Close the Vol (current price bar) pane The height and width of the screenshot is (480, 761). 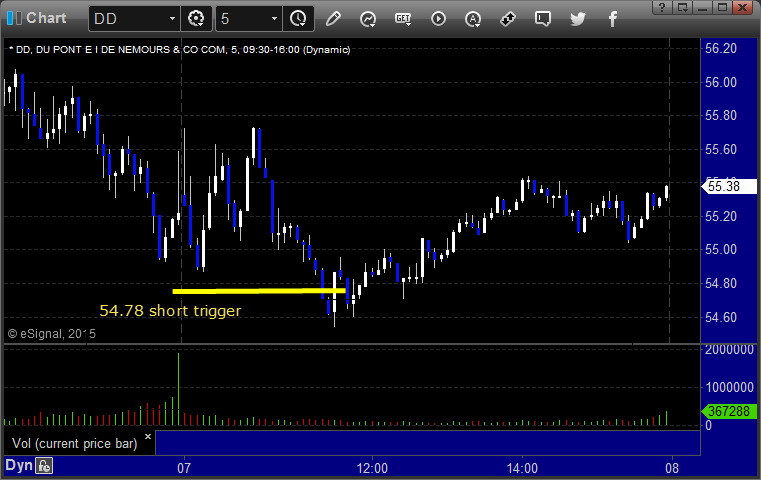[x=148, y=436]
